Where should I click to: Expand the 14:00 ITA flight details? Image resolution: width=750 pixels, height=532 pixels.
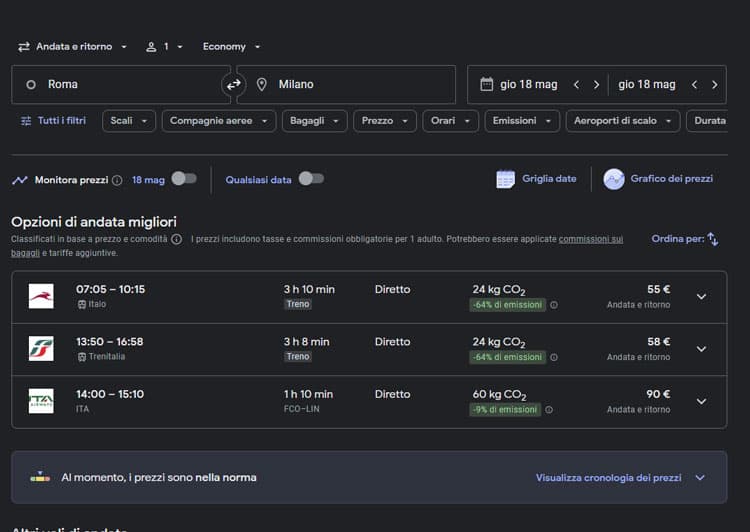[701, 401]
